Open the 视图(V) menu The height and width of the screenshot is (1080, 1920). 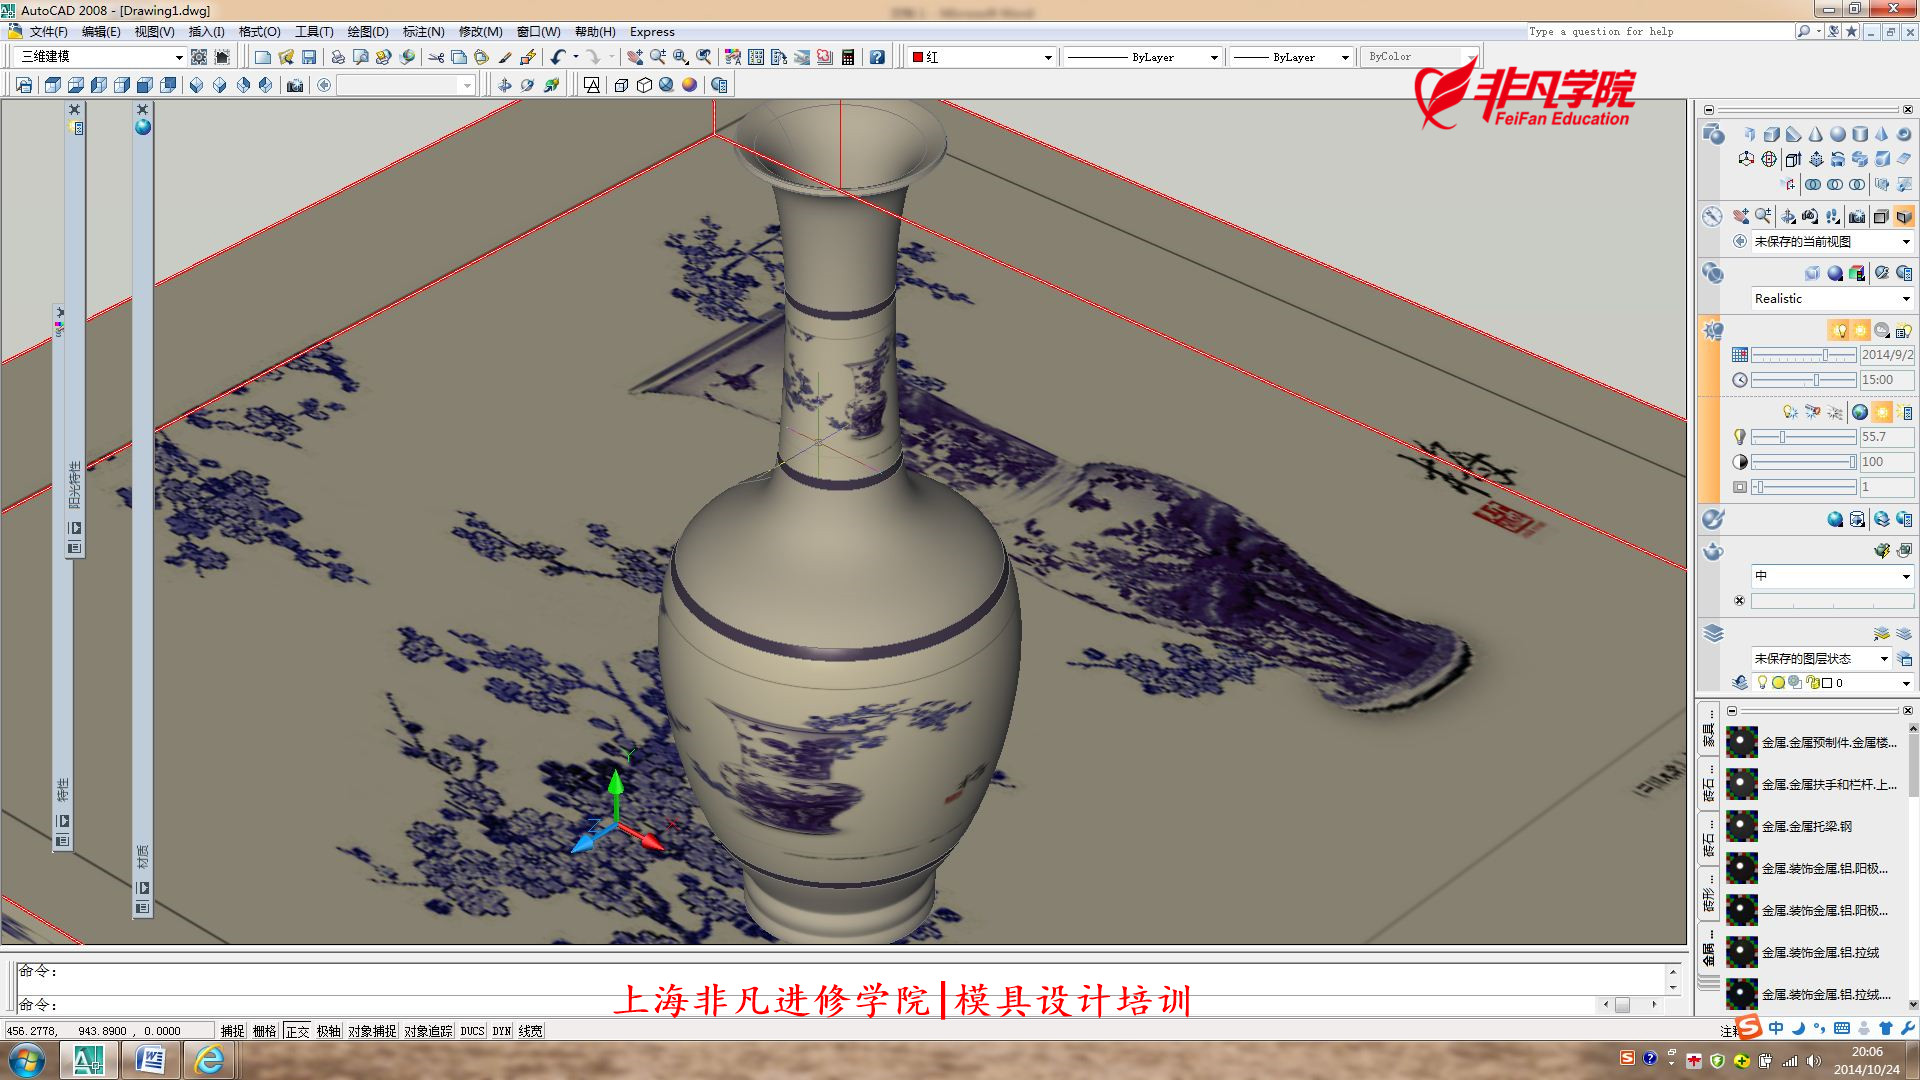[x=154, y=32]
